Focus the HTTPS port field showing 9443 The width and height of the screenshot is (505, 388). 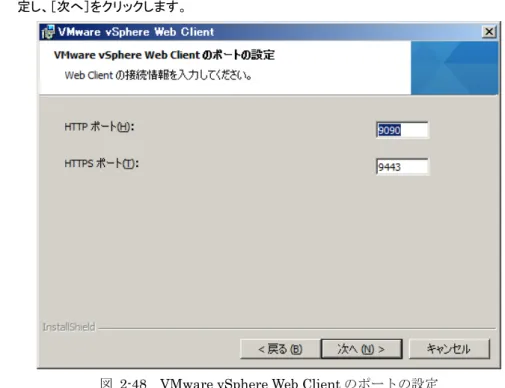[x=402, y=166]
